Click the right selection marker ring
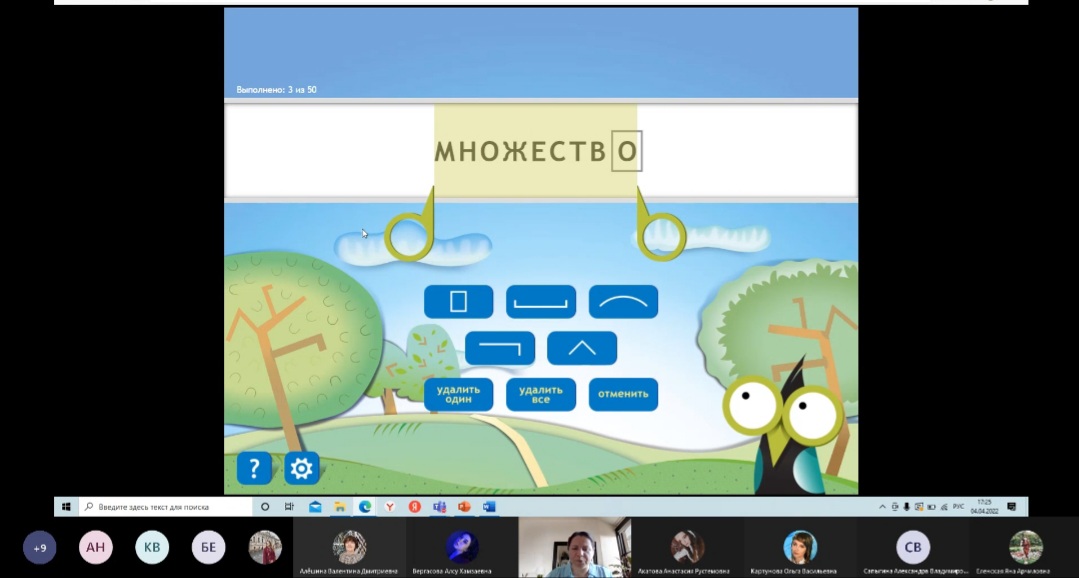This screenshot has height=578, width=1079. point(664,236)
